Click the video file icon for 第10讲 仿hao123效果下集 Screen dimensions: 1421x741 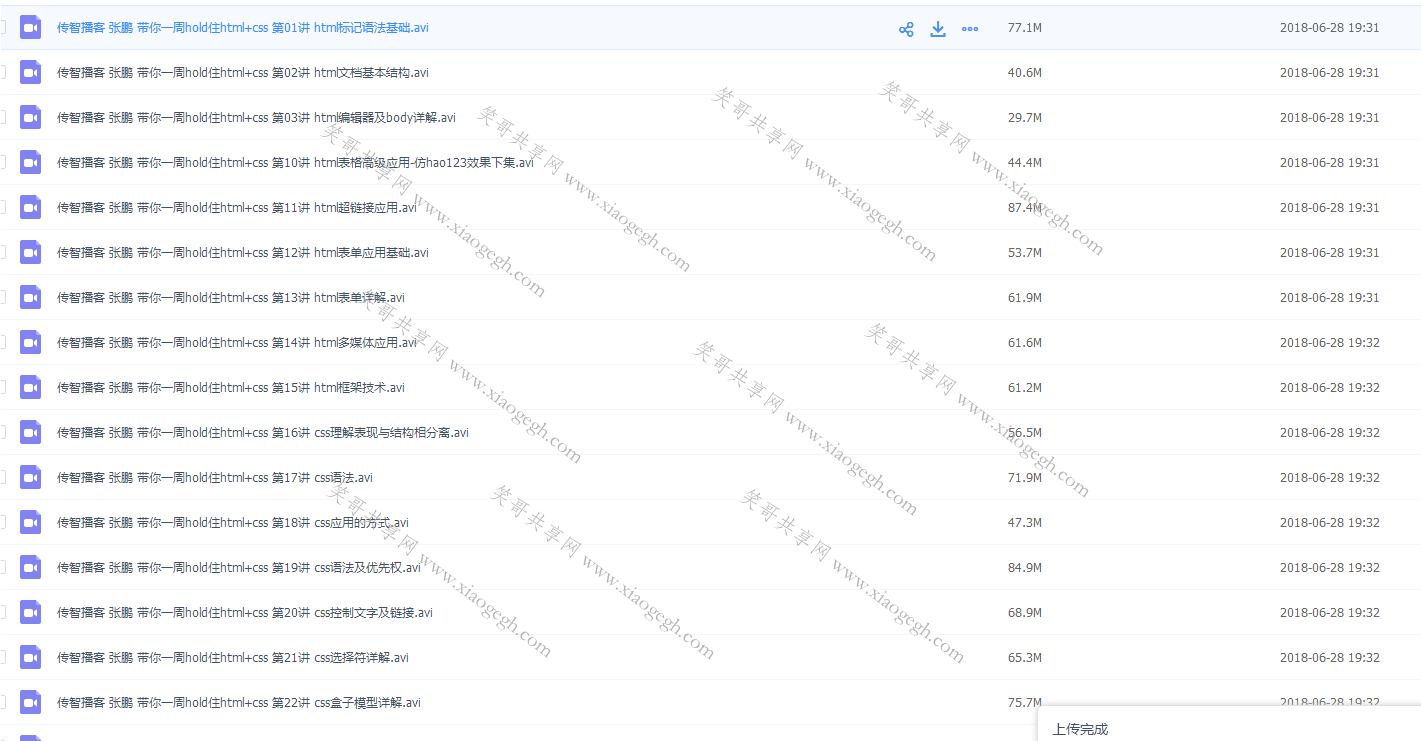coord(31,163)
